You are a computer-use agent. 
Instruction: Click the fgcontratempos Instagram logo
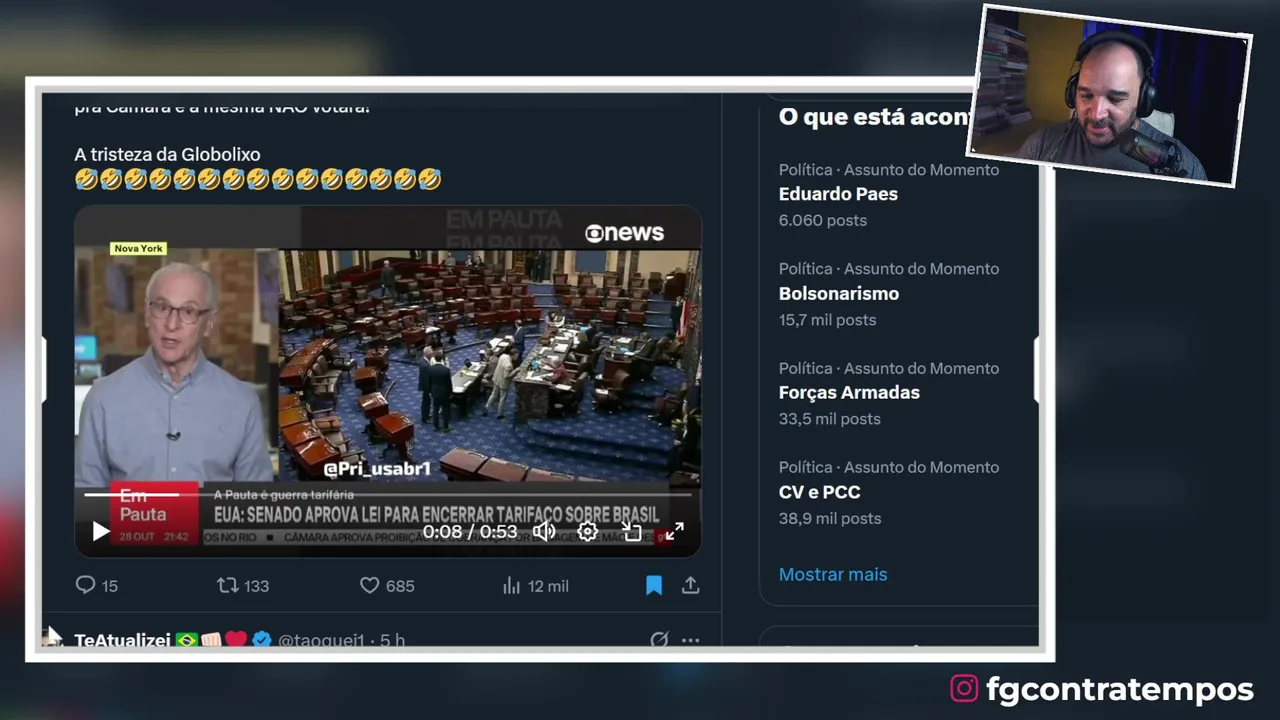click(x=964, y=689)
